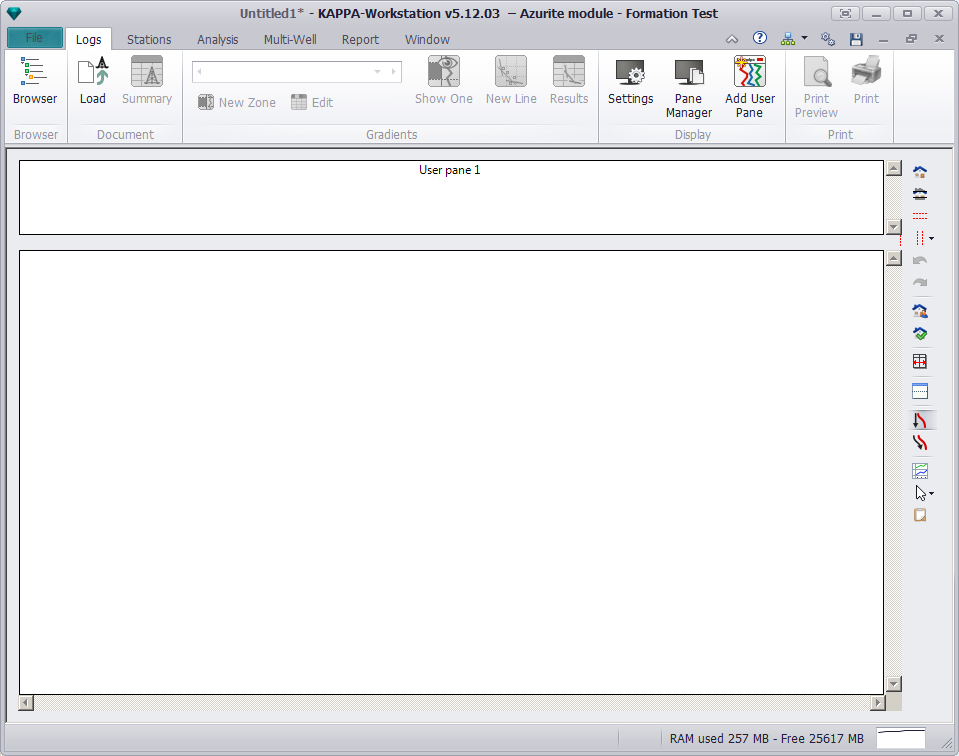Click the main pane top scroll arrow
The height and width of the screenshot is (756, 959).
tap(894, 258)
